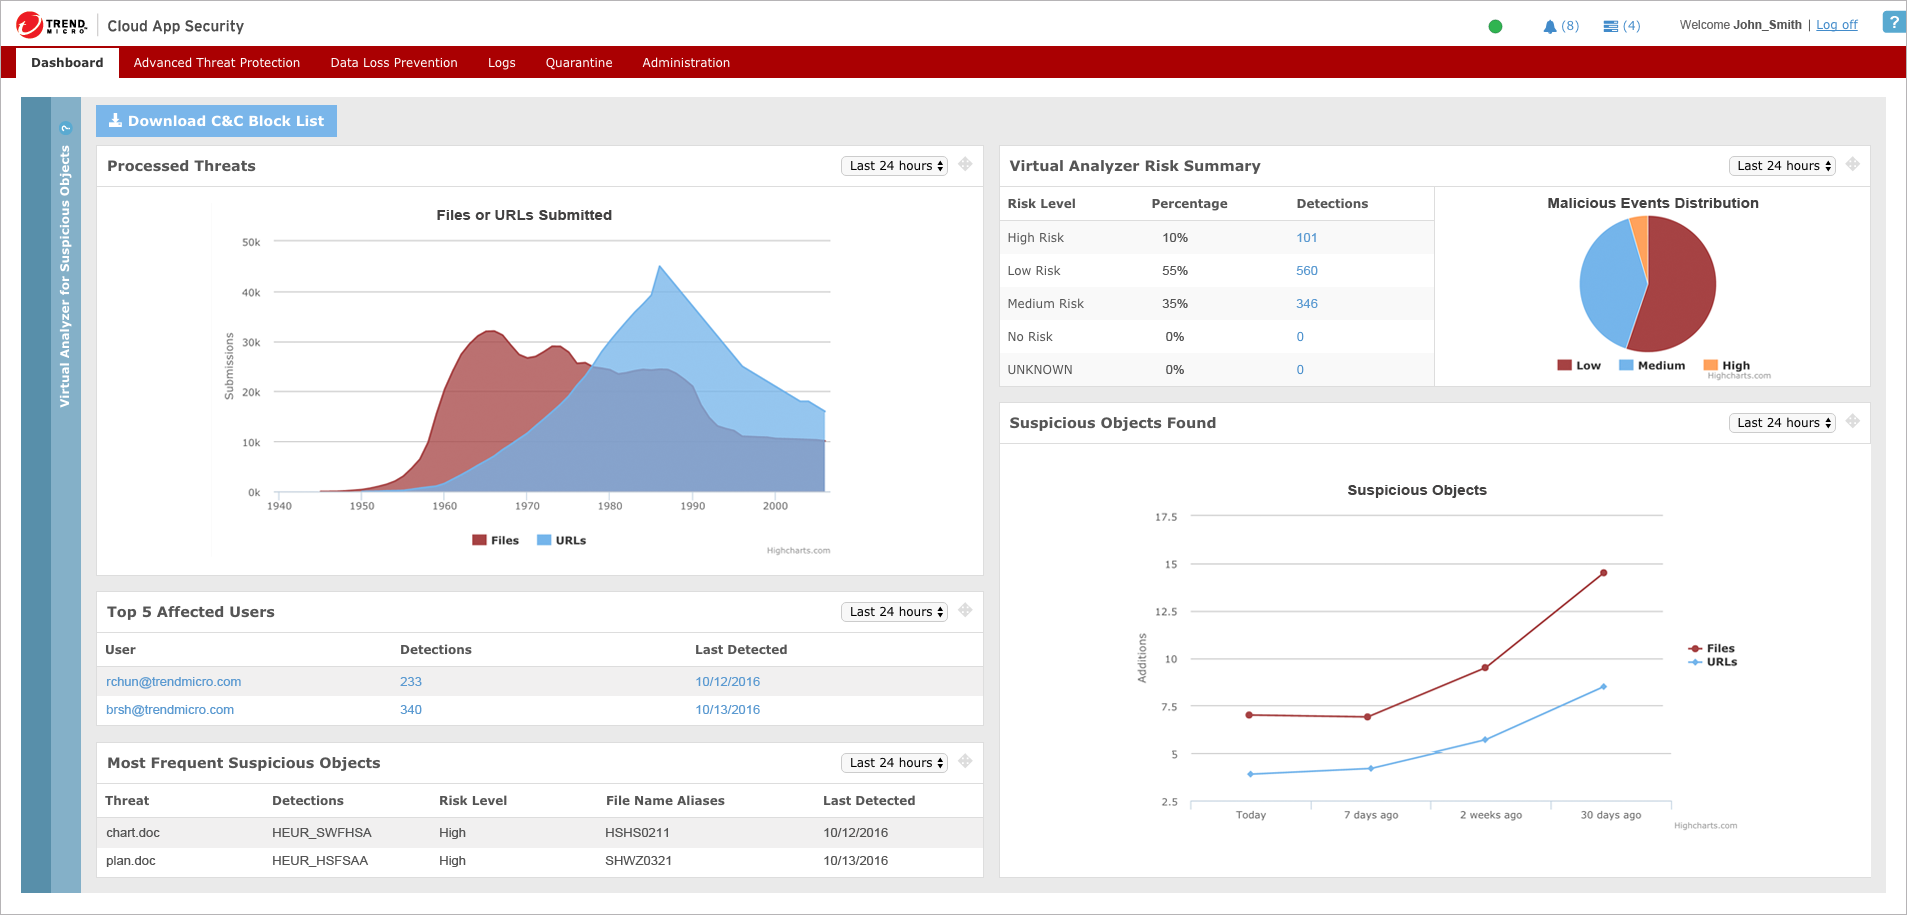
Task: Click Download C&C Block List button
Action: point(216,121)
